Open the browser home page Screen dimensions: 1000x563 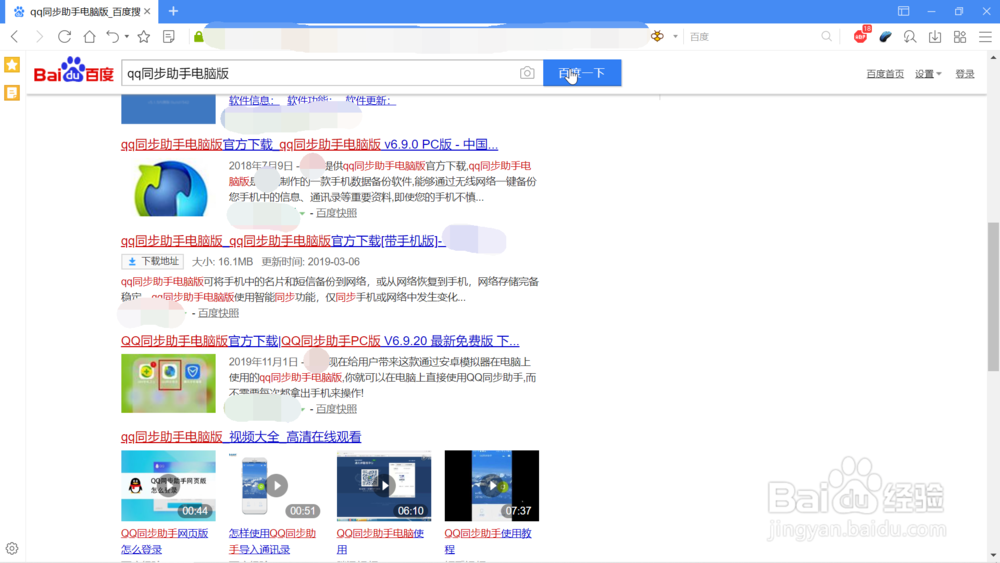[89, 36]
